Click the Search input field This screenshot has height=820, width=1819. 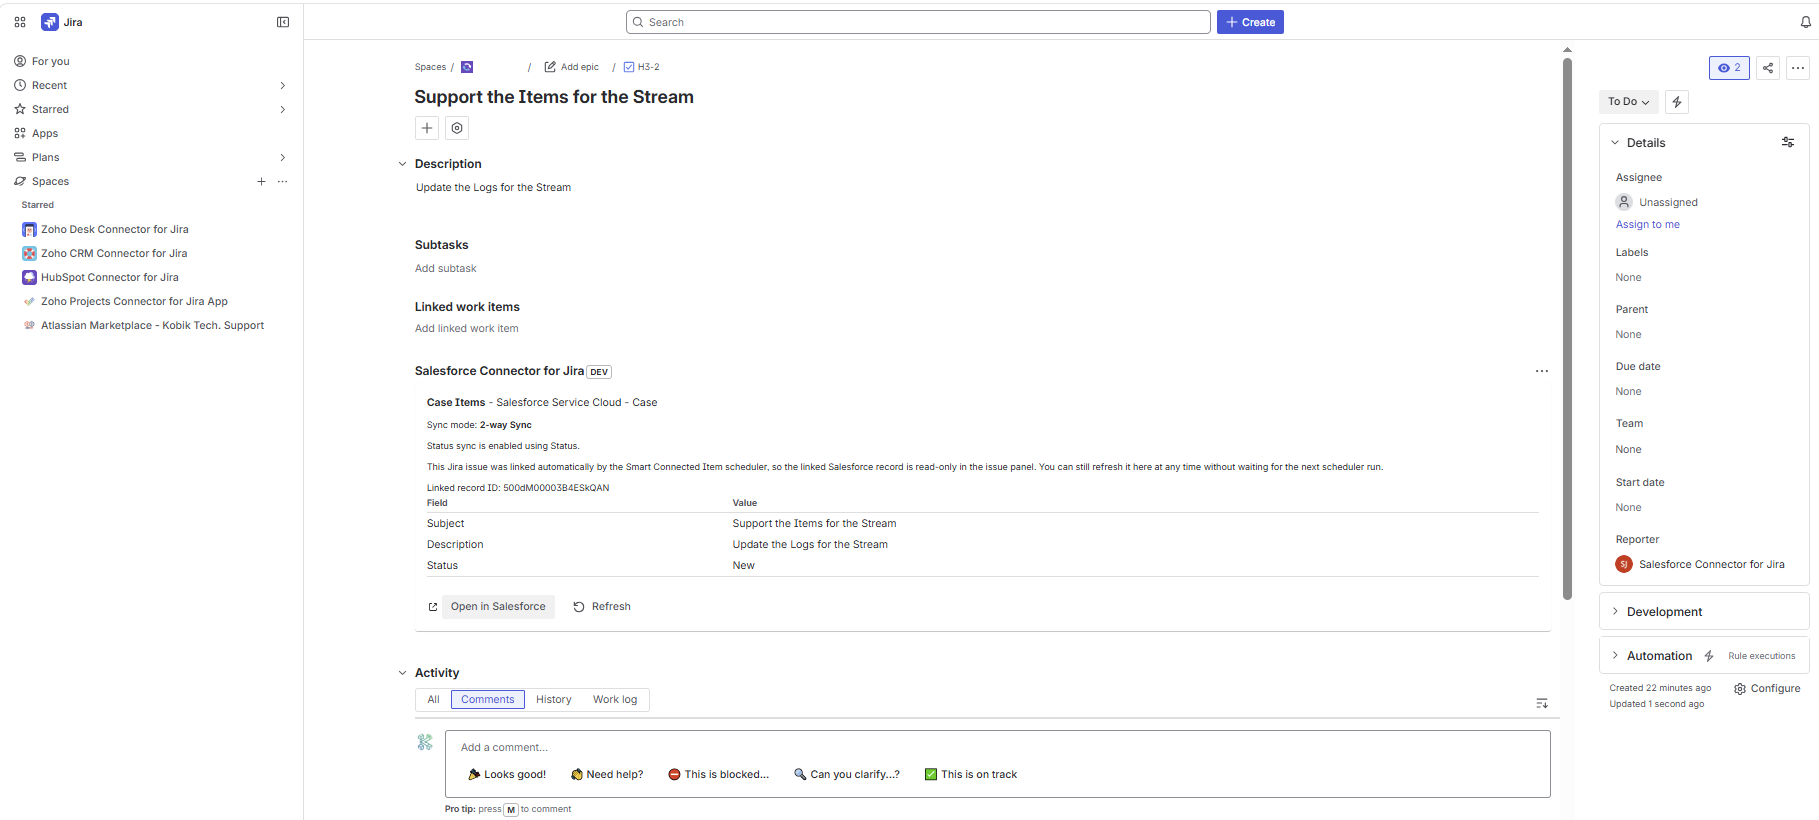tap(918, 22)
